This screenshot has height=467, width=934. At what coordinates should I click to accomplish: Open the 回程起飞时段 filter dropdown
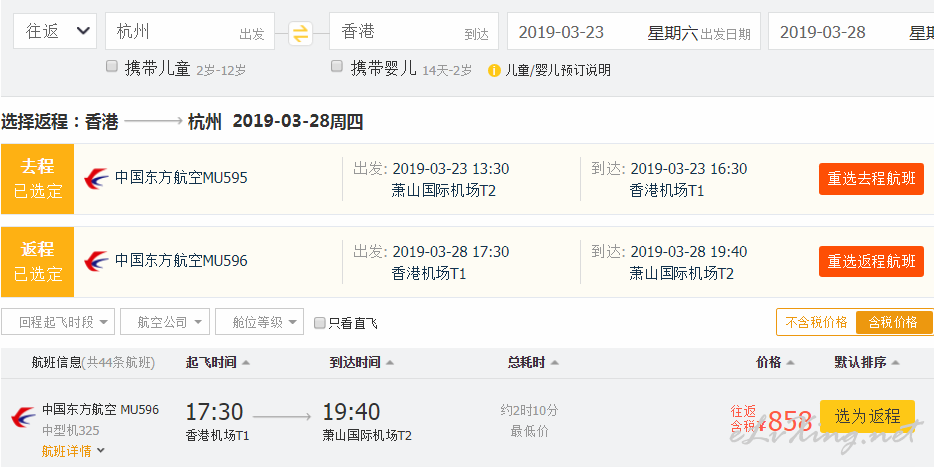pyautogui.click(x=58, y=322)
